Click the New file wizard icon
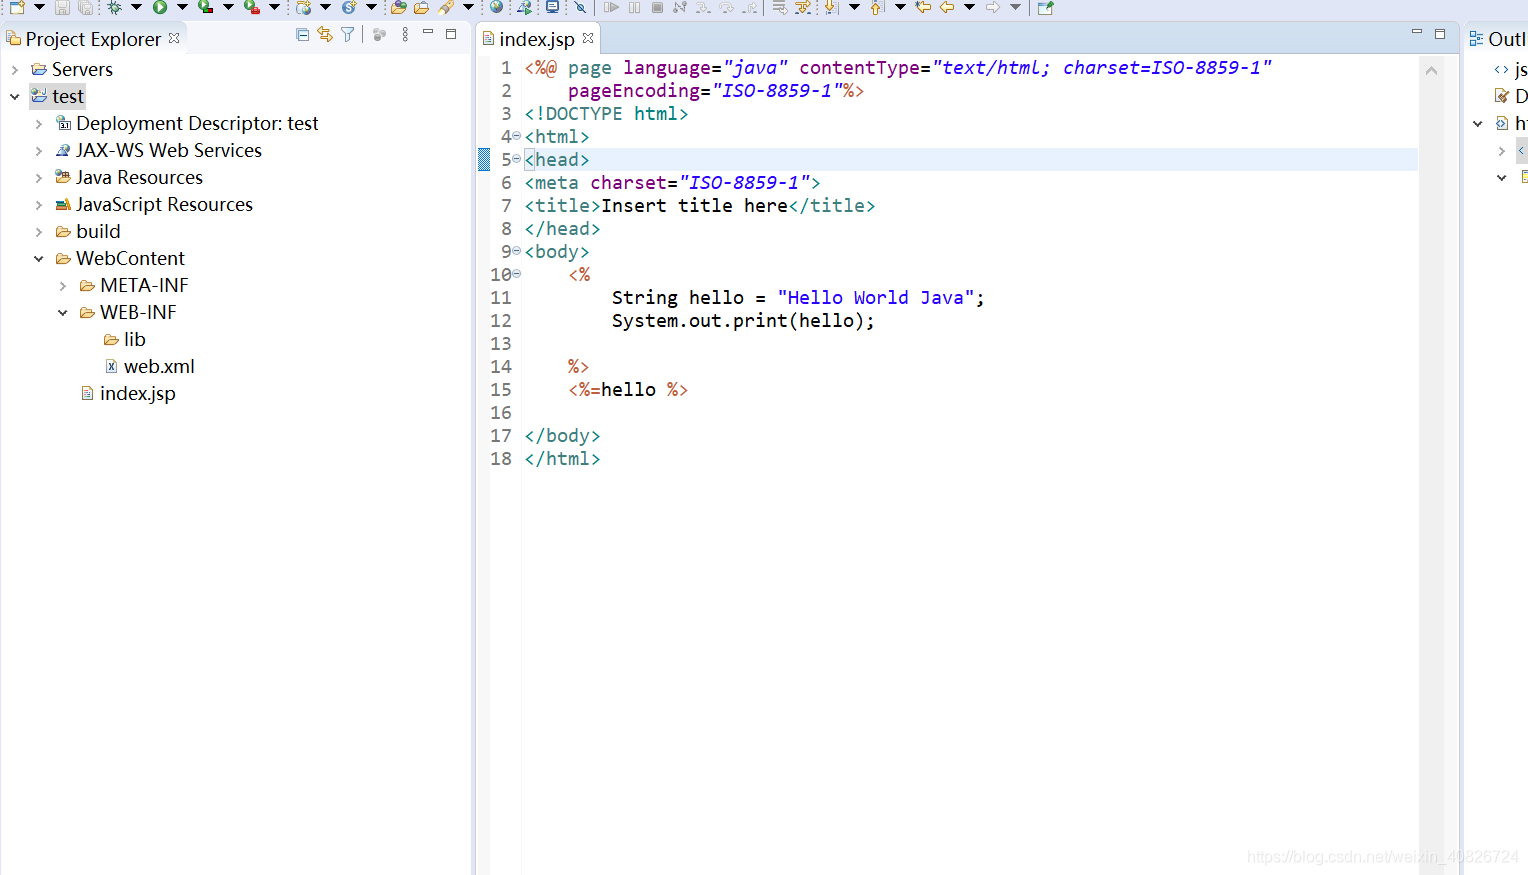This screenshot has height=875, width=1528. tap(17, 7)
